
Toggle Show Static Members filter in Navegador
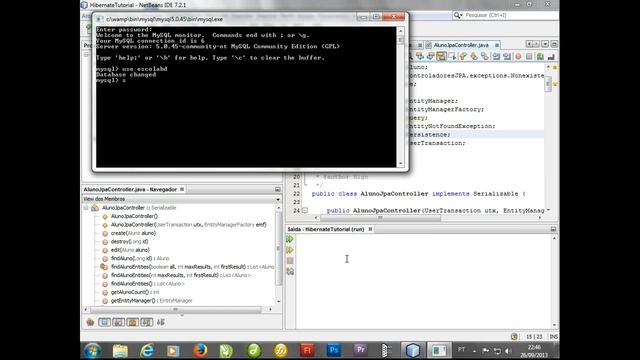pos(118,322)
